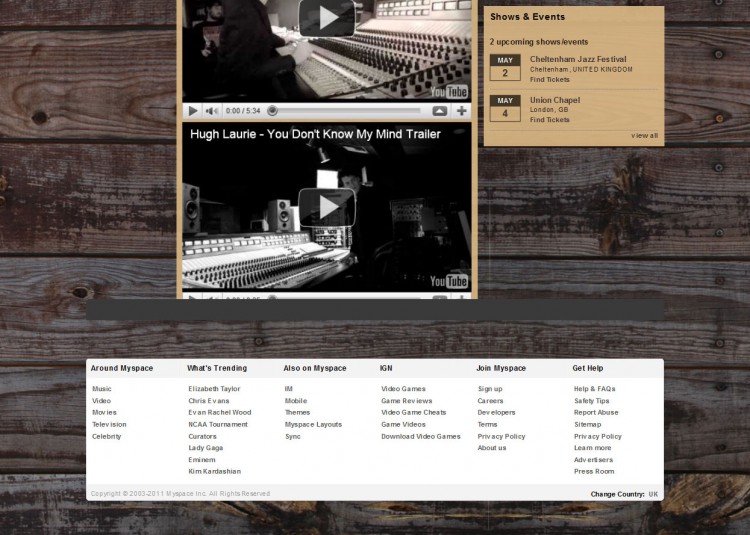The height and width of the screenshot is (535, 750).
Task: Open Television footer link
Action: point(109,424)
